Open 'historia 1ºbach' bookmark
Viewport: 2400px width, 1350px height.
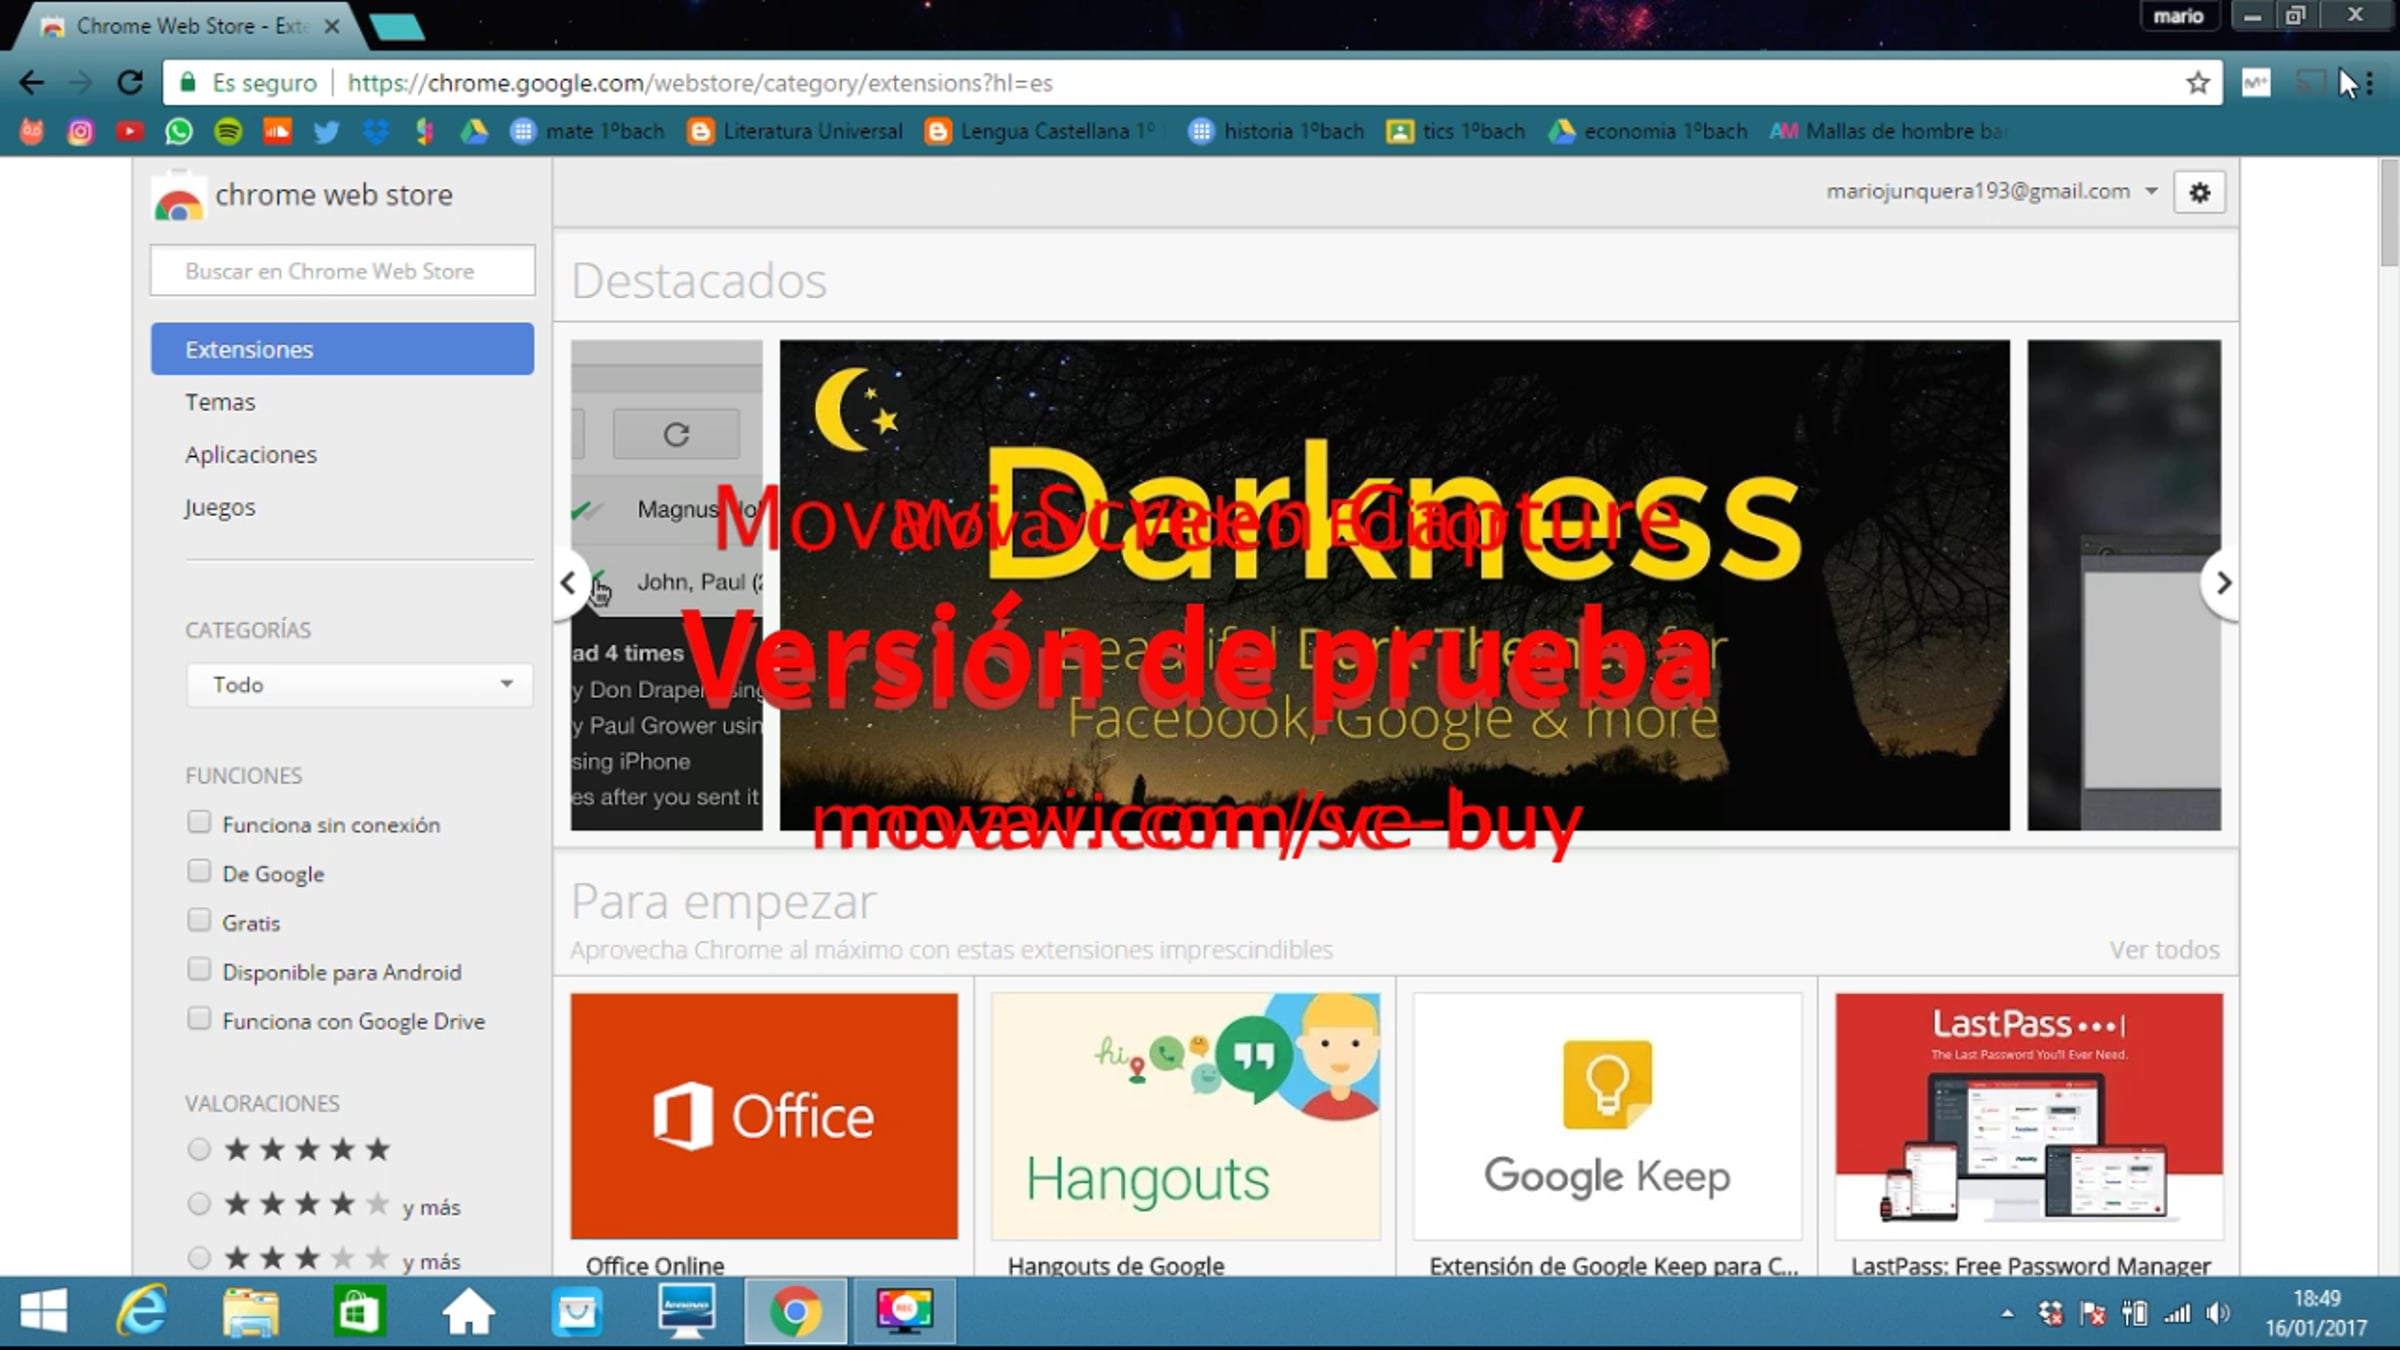coord(1276,131)
